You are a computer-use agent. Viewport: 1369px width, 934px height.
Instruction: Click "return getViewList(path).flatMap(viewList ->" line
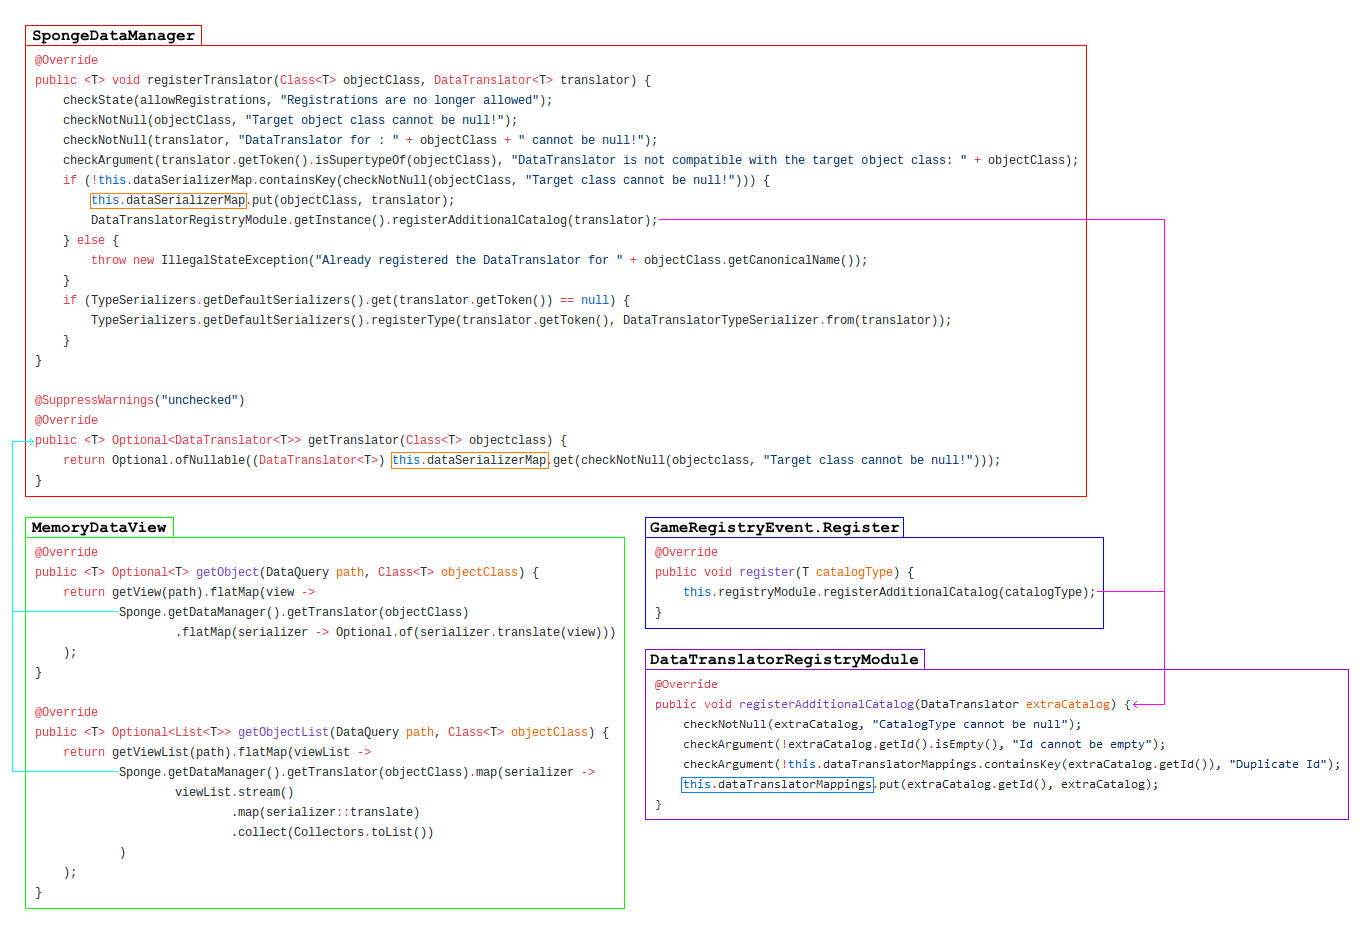[217, 752]
